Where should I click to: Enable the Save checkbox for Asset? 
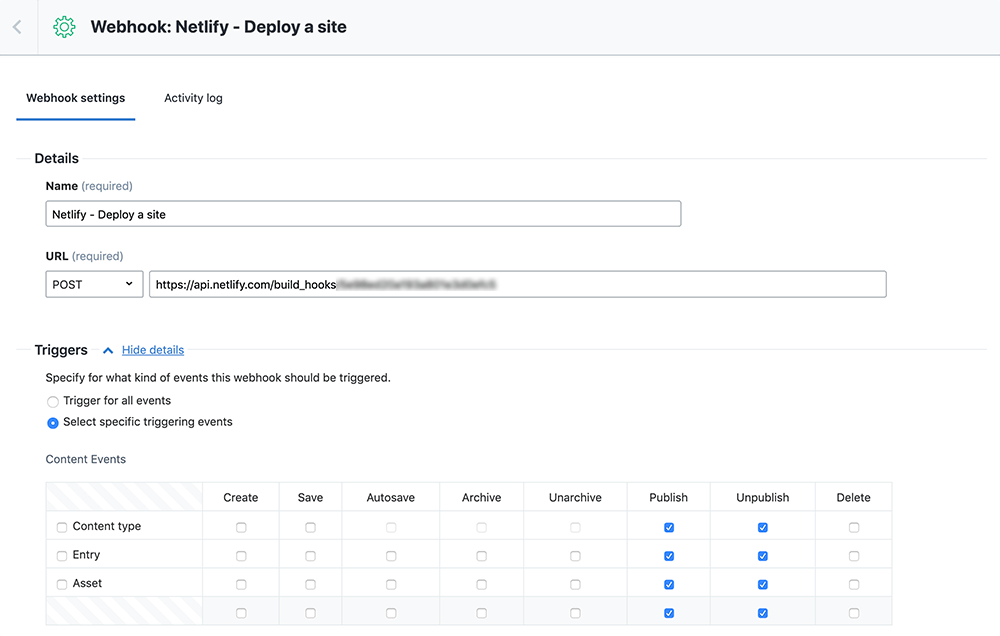point(310,583)
